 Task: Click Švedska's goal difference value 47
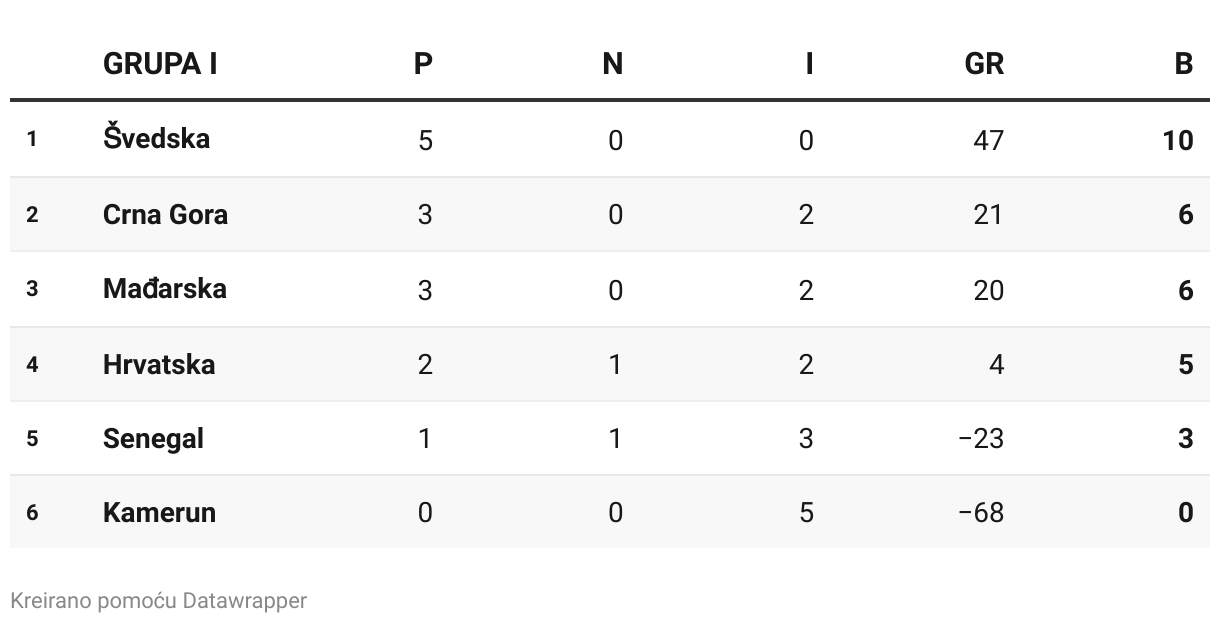(x=987, y=140)
